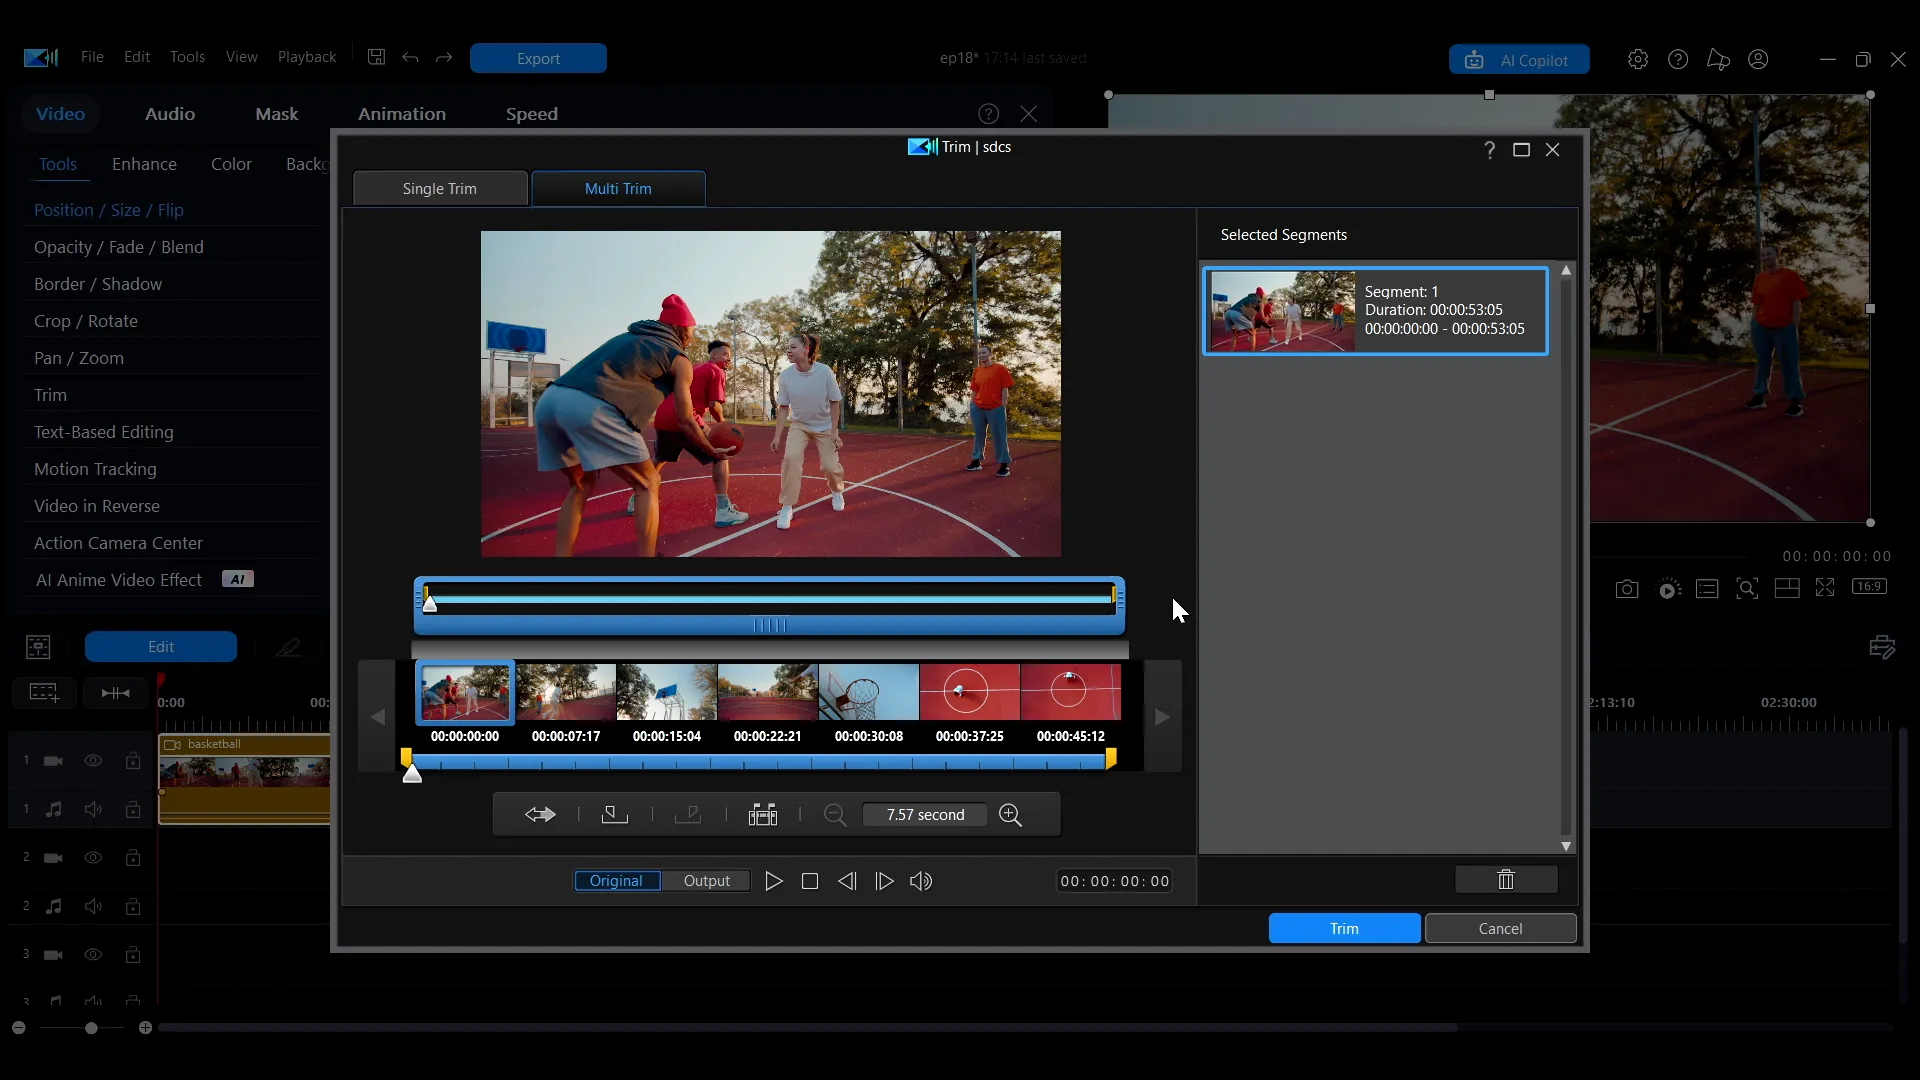The height and width of the screenshot is (1080, 1920).
Task: Lock video track 1
Action: [132, 761]
